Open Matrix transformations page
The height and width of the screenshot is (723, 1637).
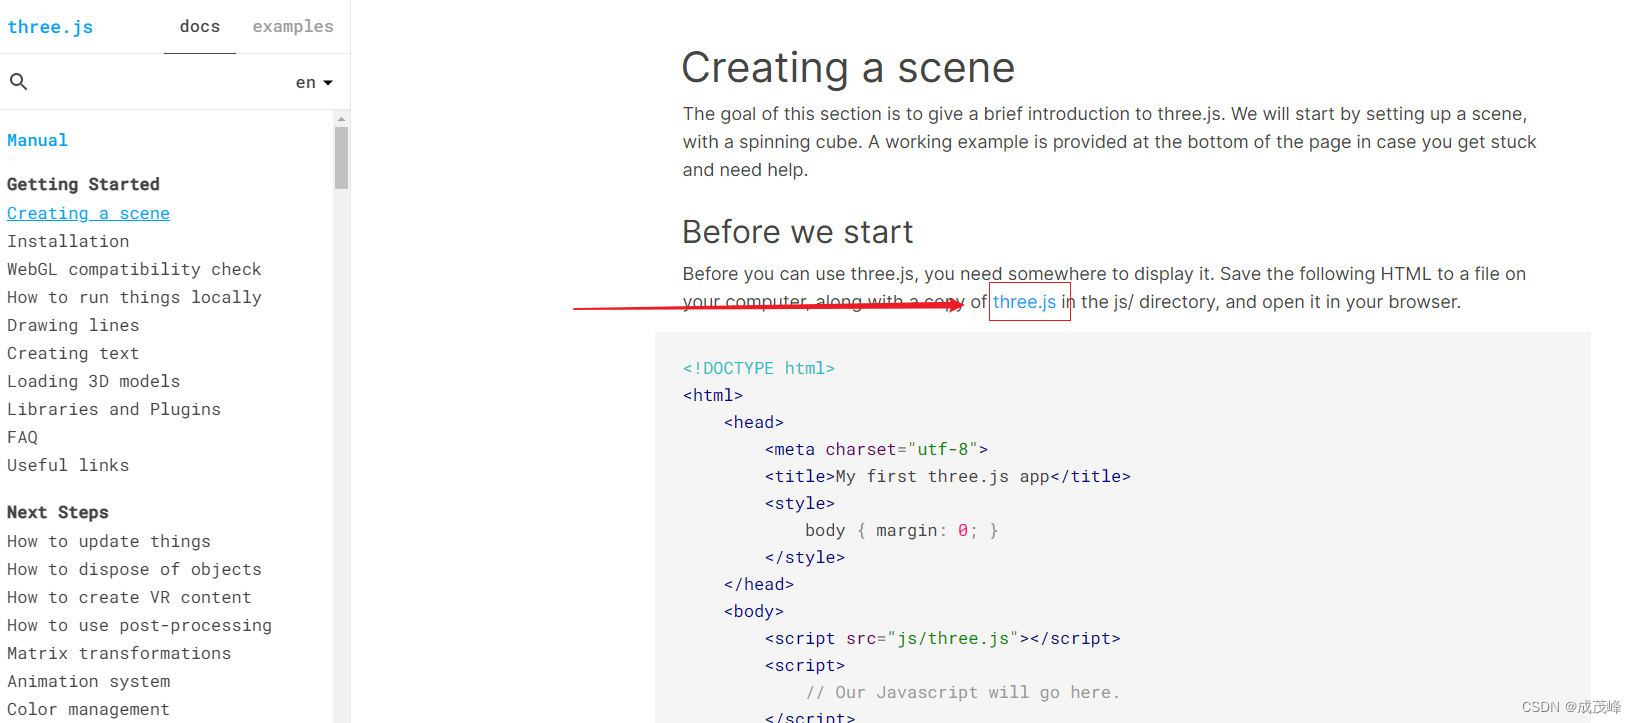click(119, 653)
